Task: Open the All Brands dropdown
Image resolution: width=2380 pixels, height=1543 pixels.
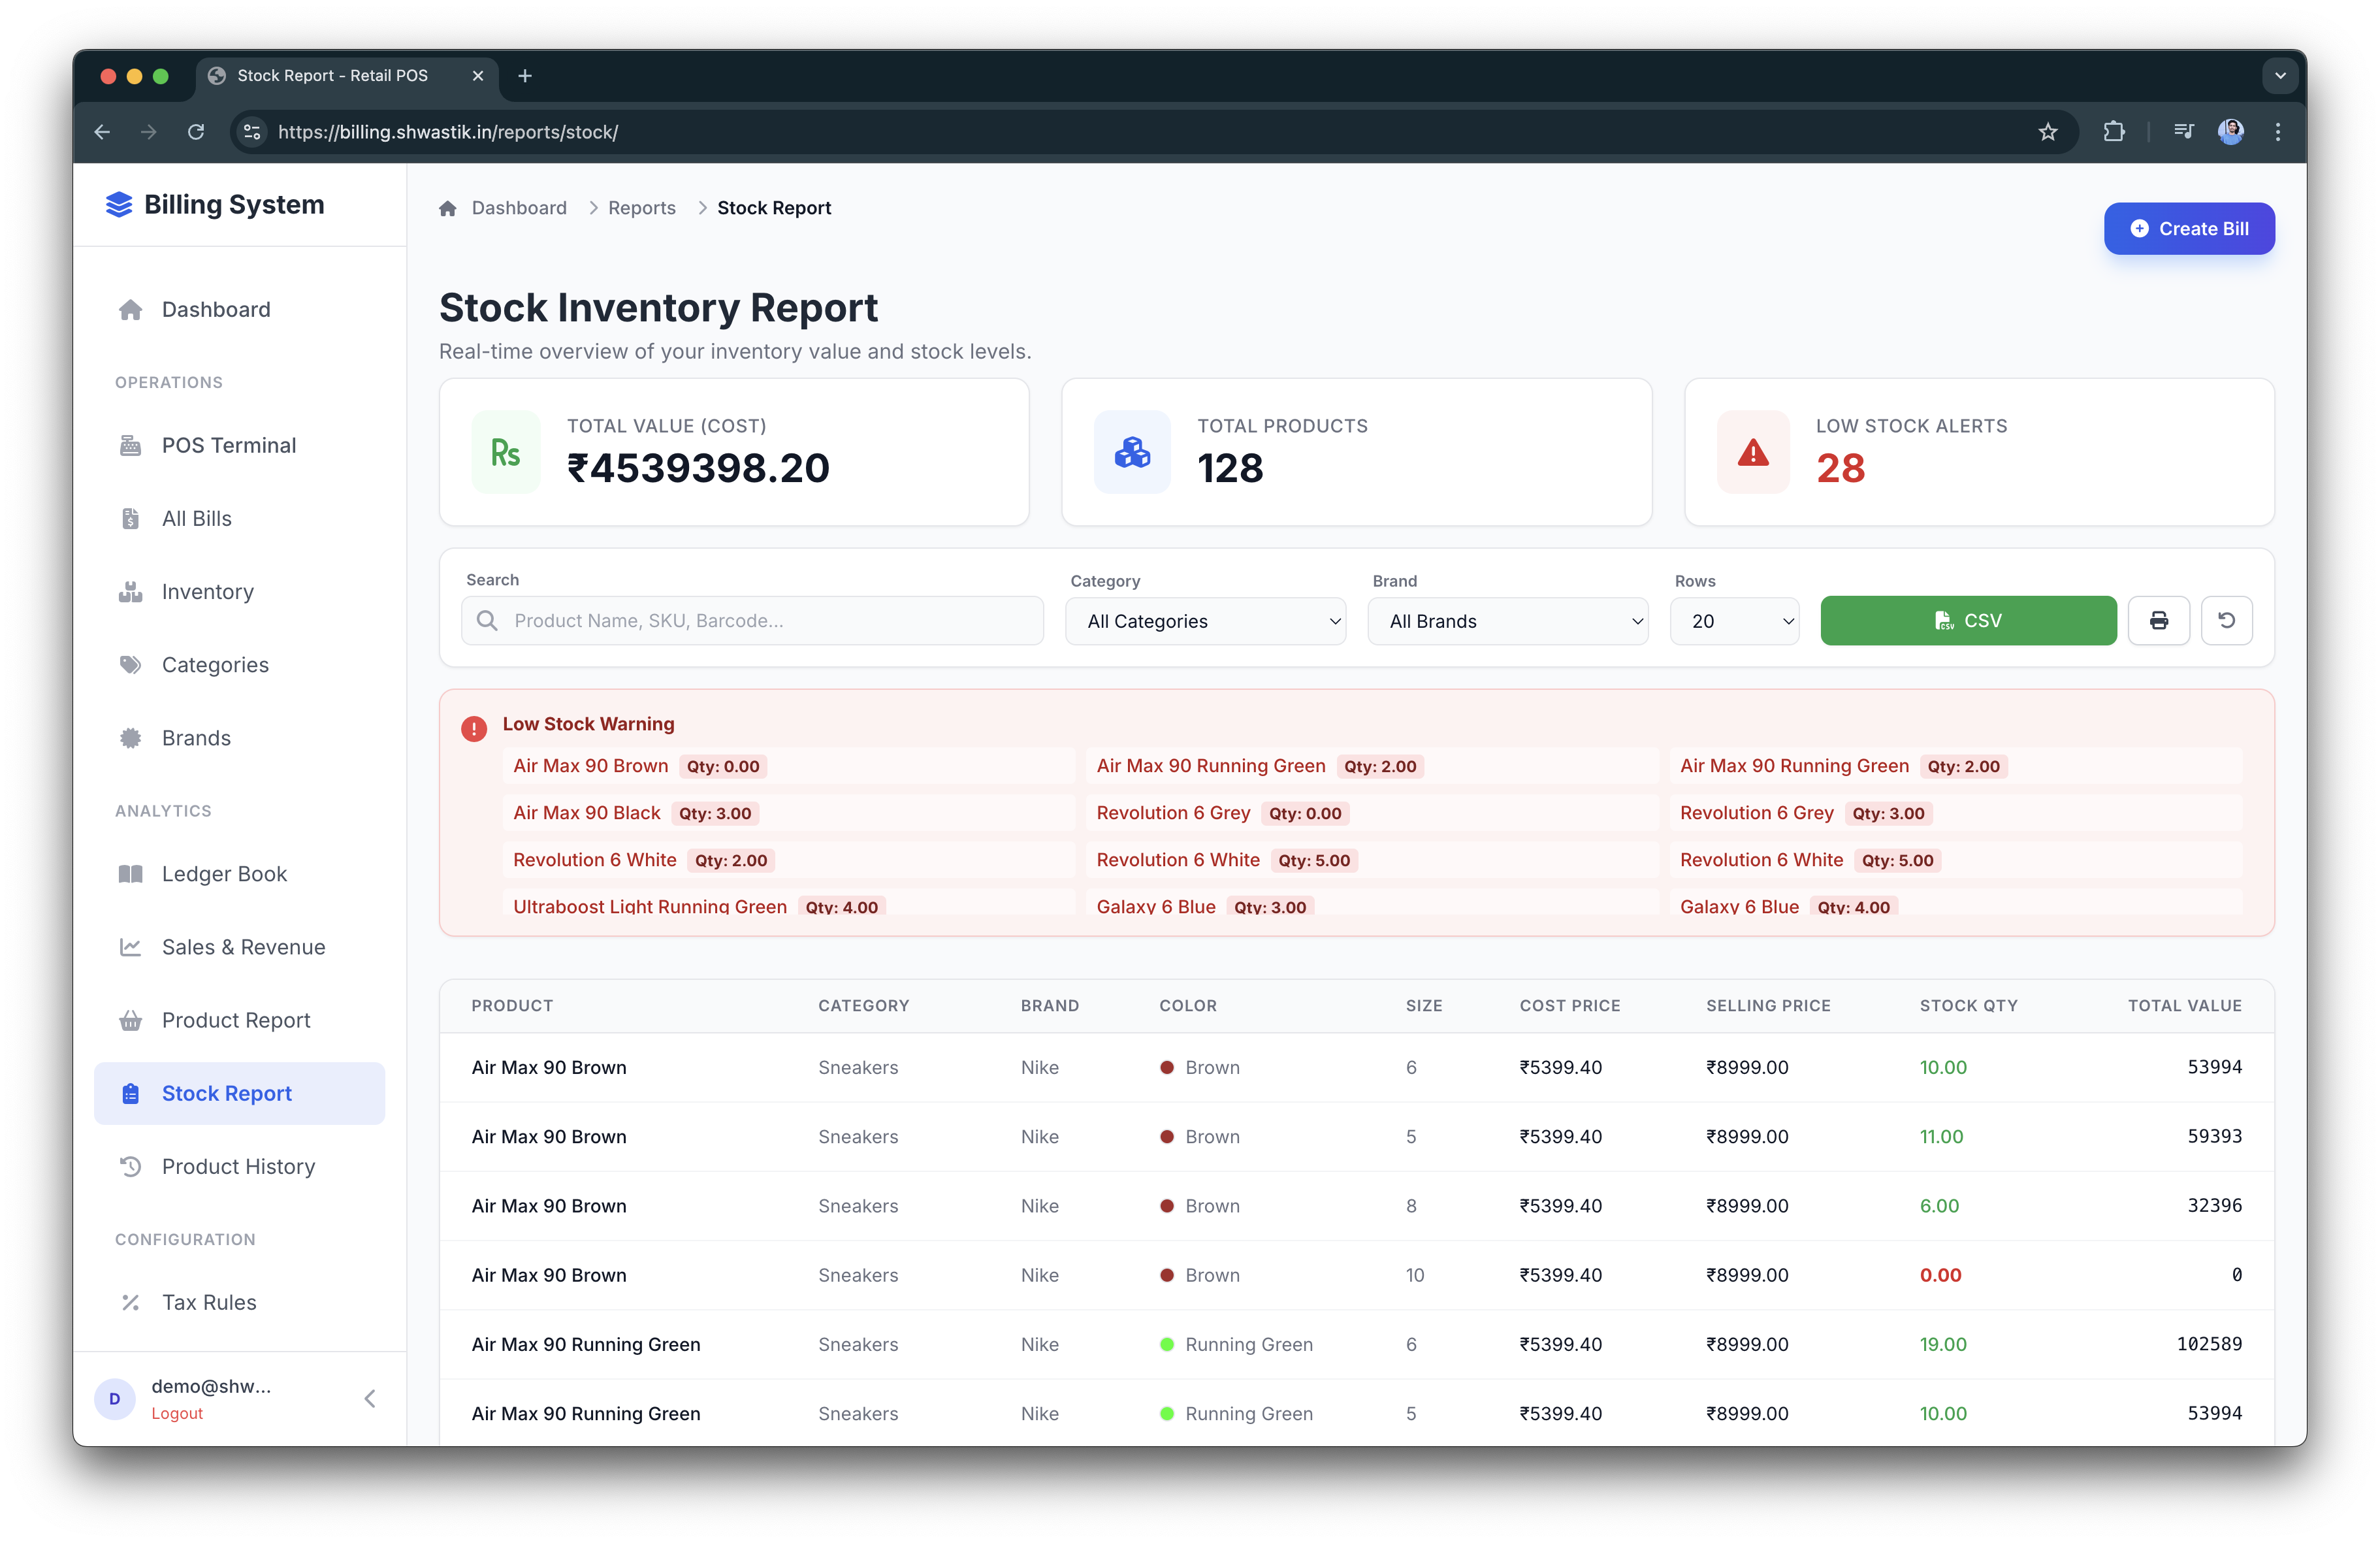Action: pos(1507,621)
